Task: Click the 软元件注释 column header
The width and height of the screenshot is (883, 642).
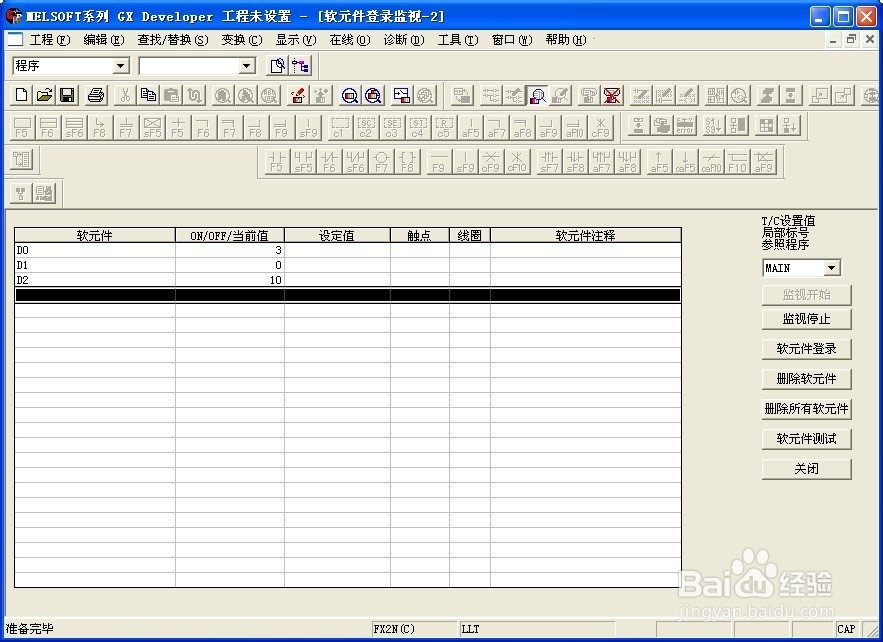Action: (x=586, y=235)
